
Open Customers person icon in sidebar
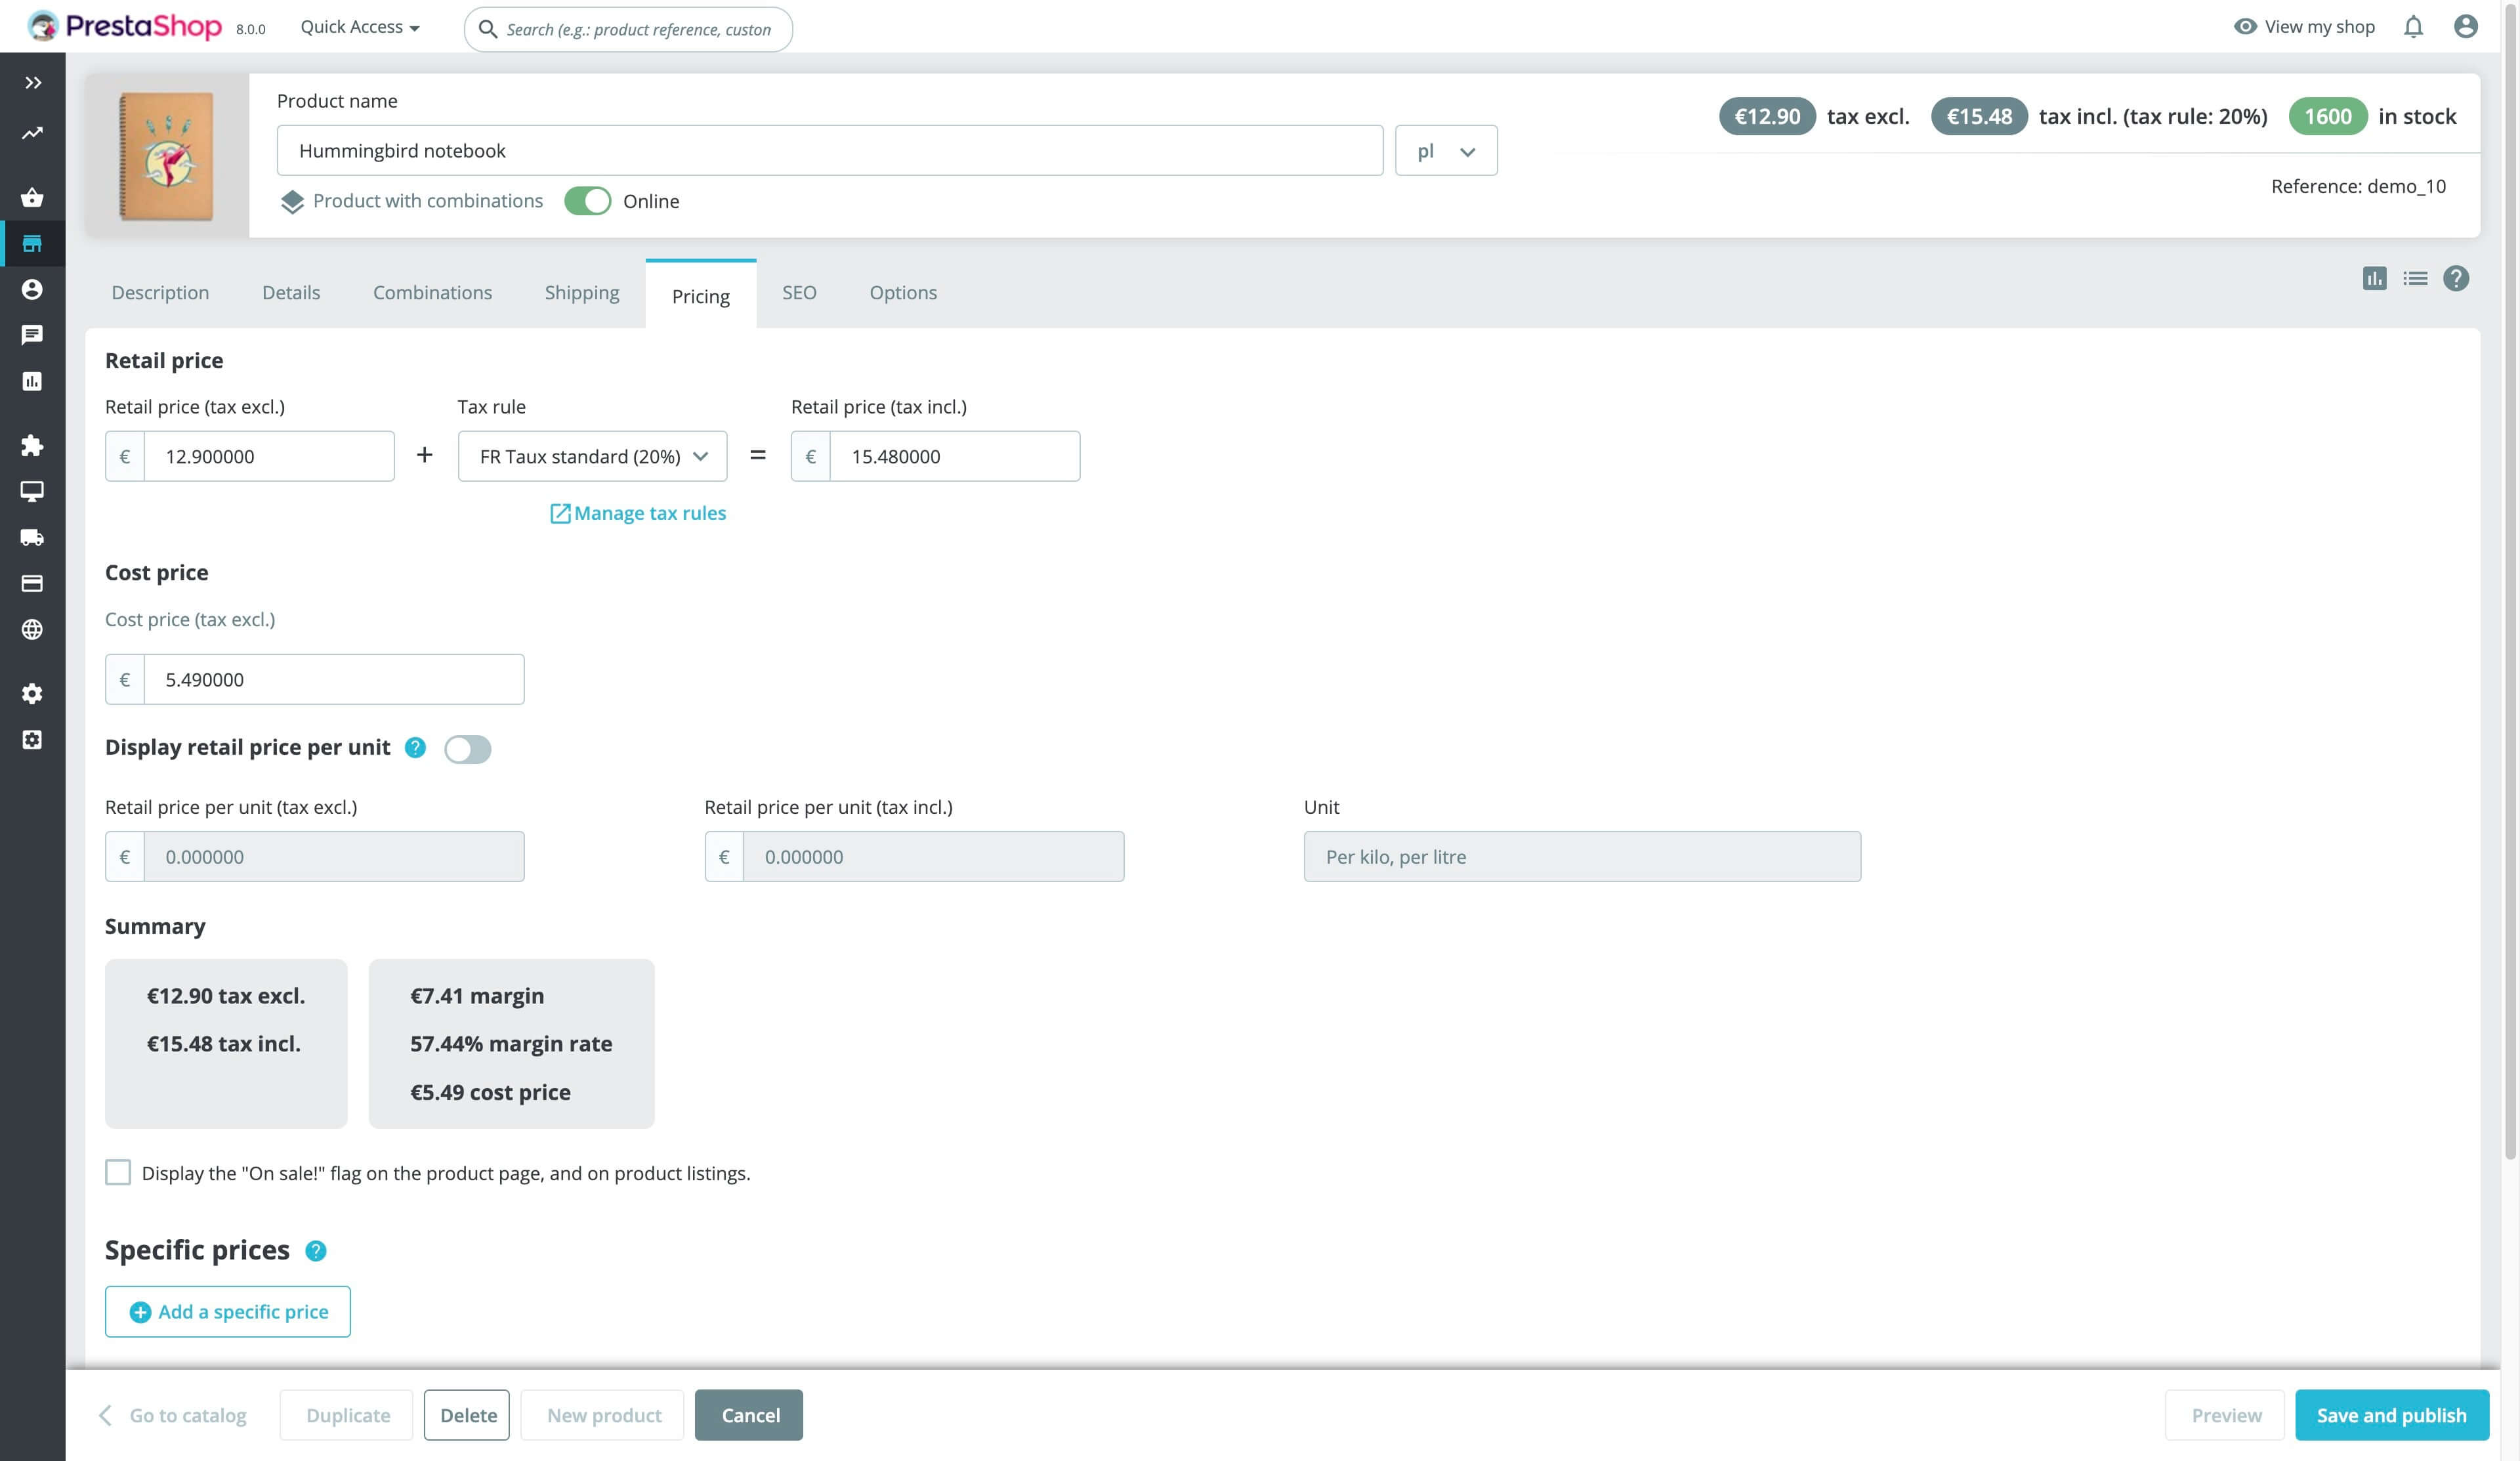click(33, 289)
